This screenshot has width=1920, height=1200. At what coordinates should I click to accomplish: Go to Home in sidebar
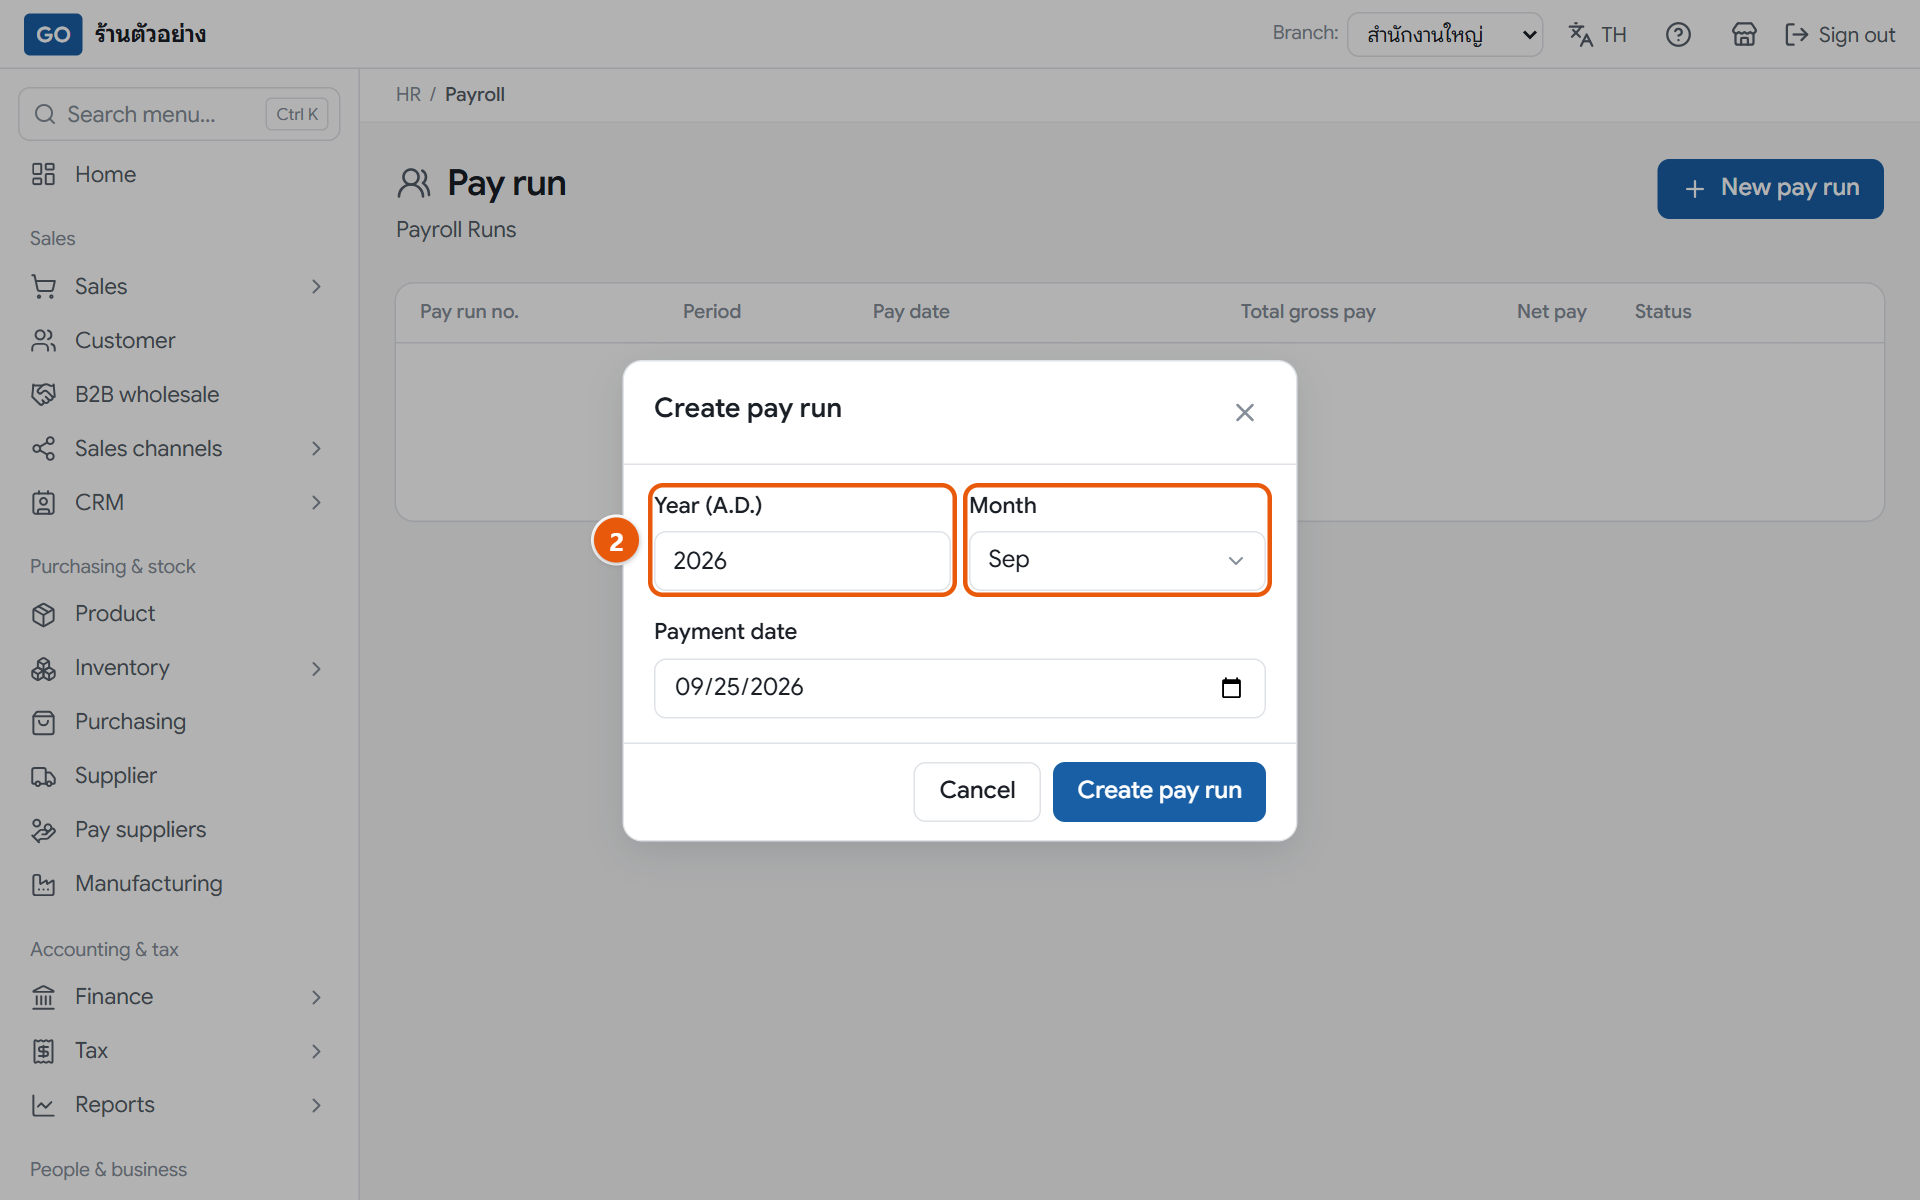tap(179, 174)
